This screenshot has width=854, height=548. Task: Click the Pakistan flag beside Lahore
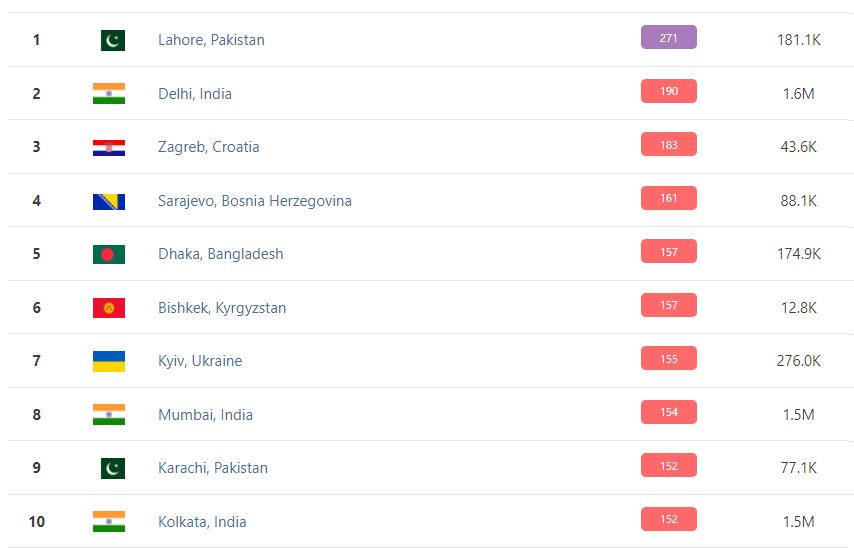113,40
